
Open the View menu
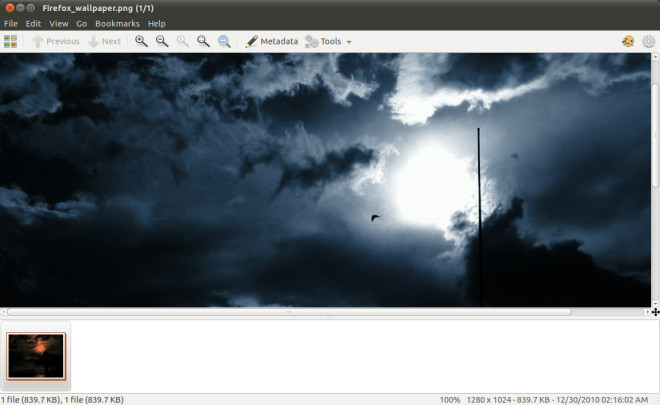click(59, 24)
